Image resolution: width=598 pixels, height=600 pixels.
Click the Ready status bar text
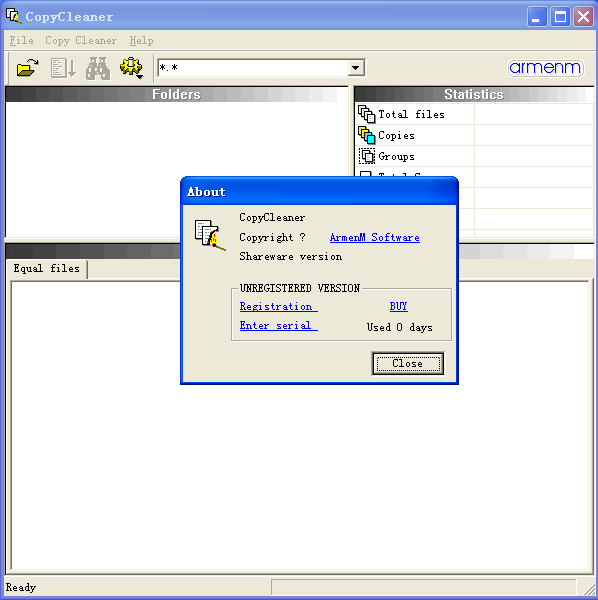coord(21,587)
